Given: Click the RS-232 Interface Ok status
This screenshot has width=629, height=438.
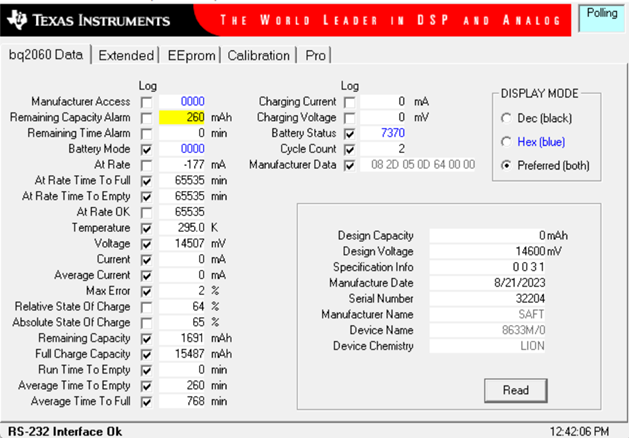Looking at the screenshot, I should [x=65, y=432].
